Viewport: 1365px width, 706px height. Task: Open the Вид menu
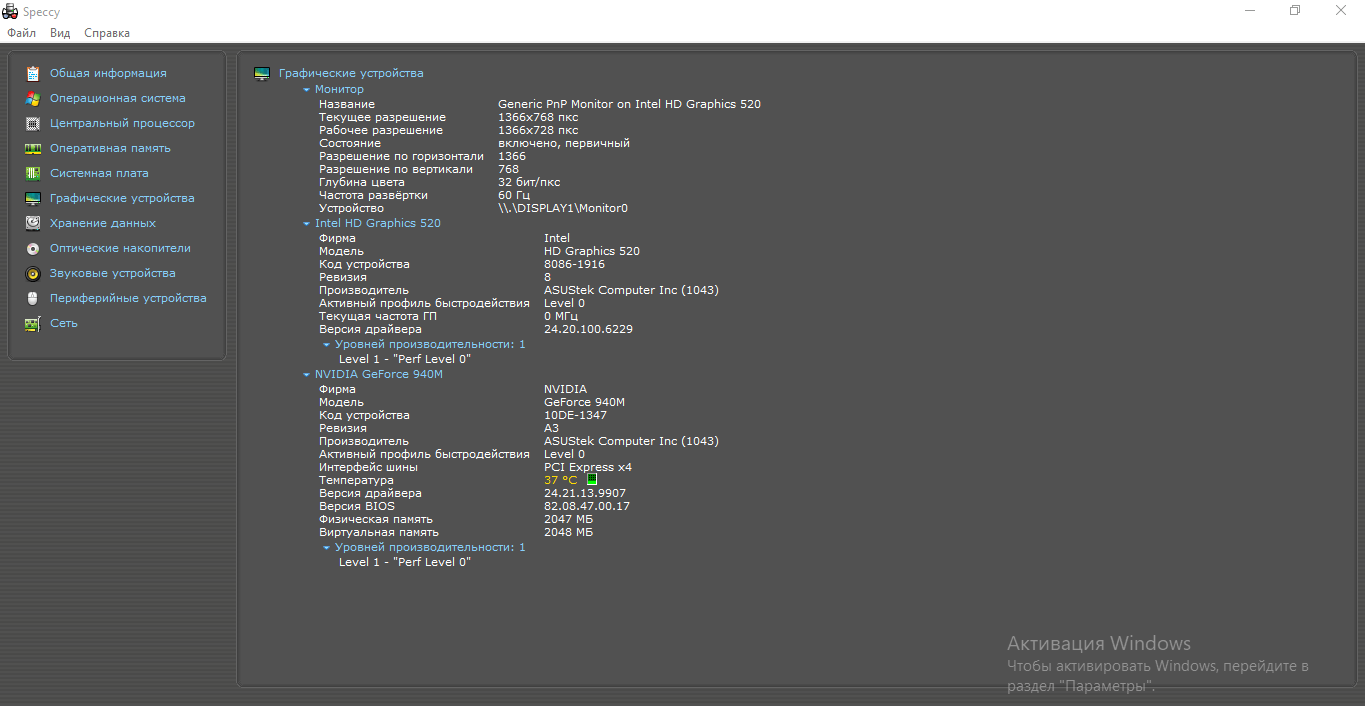coord(60,33)
